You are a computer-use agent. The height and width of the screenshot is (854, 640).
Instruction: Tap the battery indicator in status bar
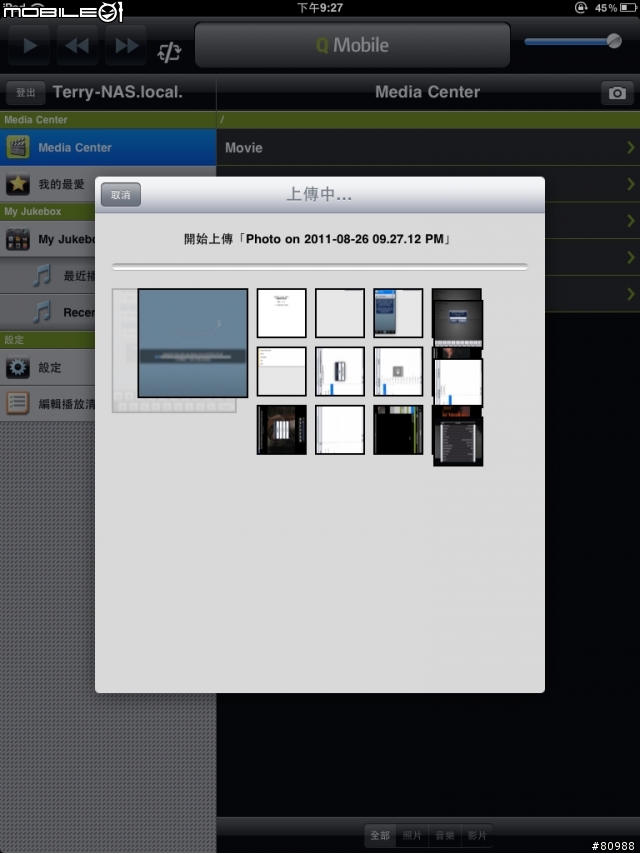[x=628, y=8]
